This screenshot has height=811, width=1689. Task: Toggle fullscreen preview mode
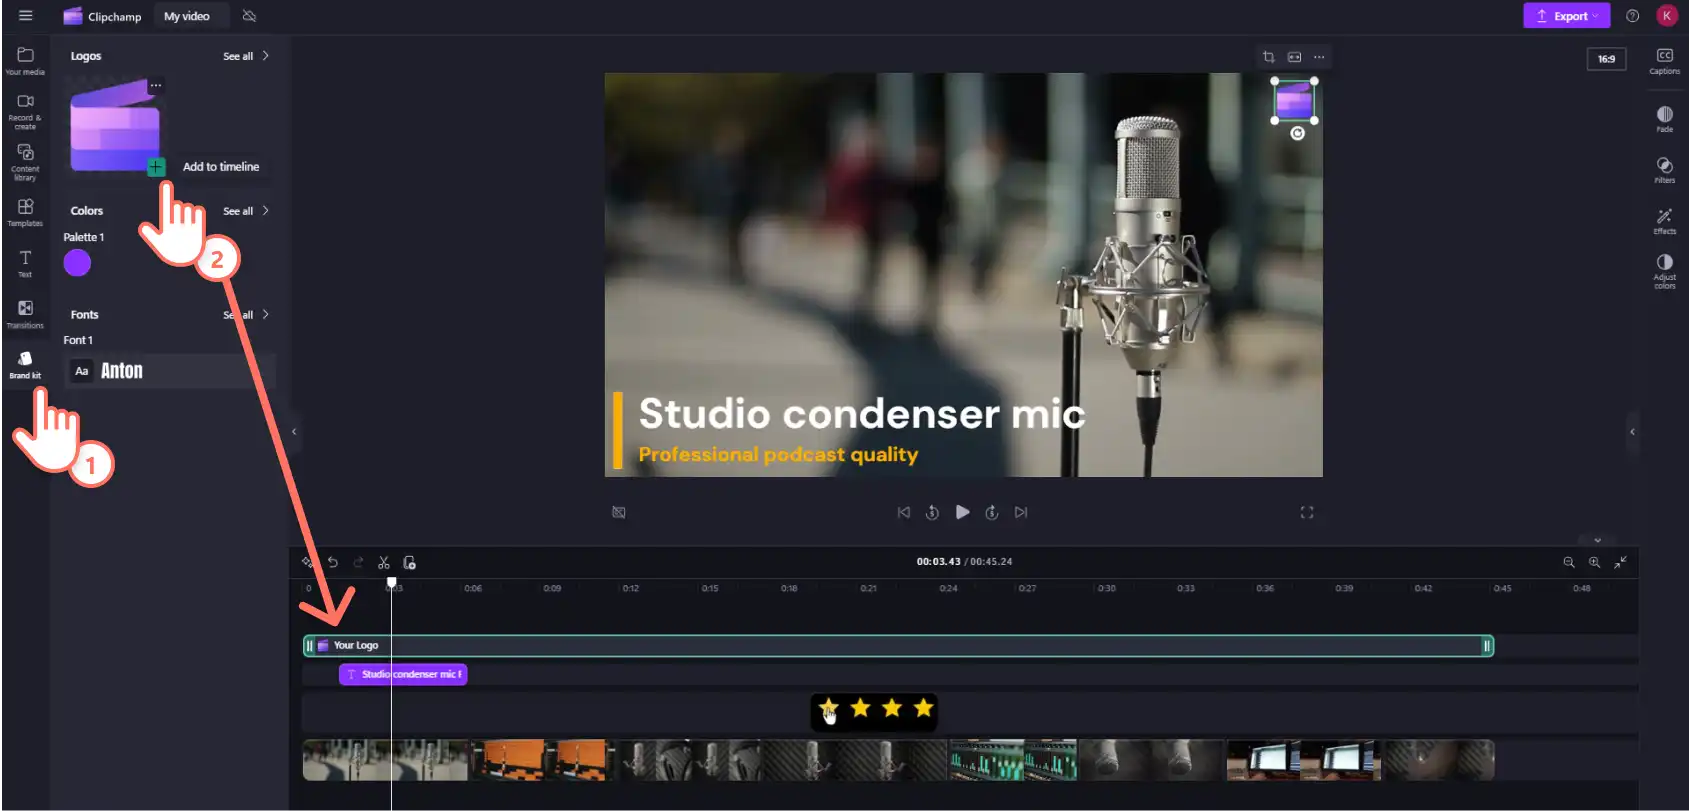pos(1306,512)
